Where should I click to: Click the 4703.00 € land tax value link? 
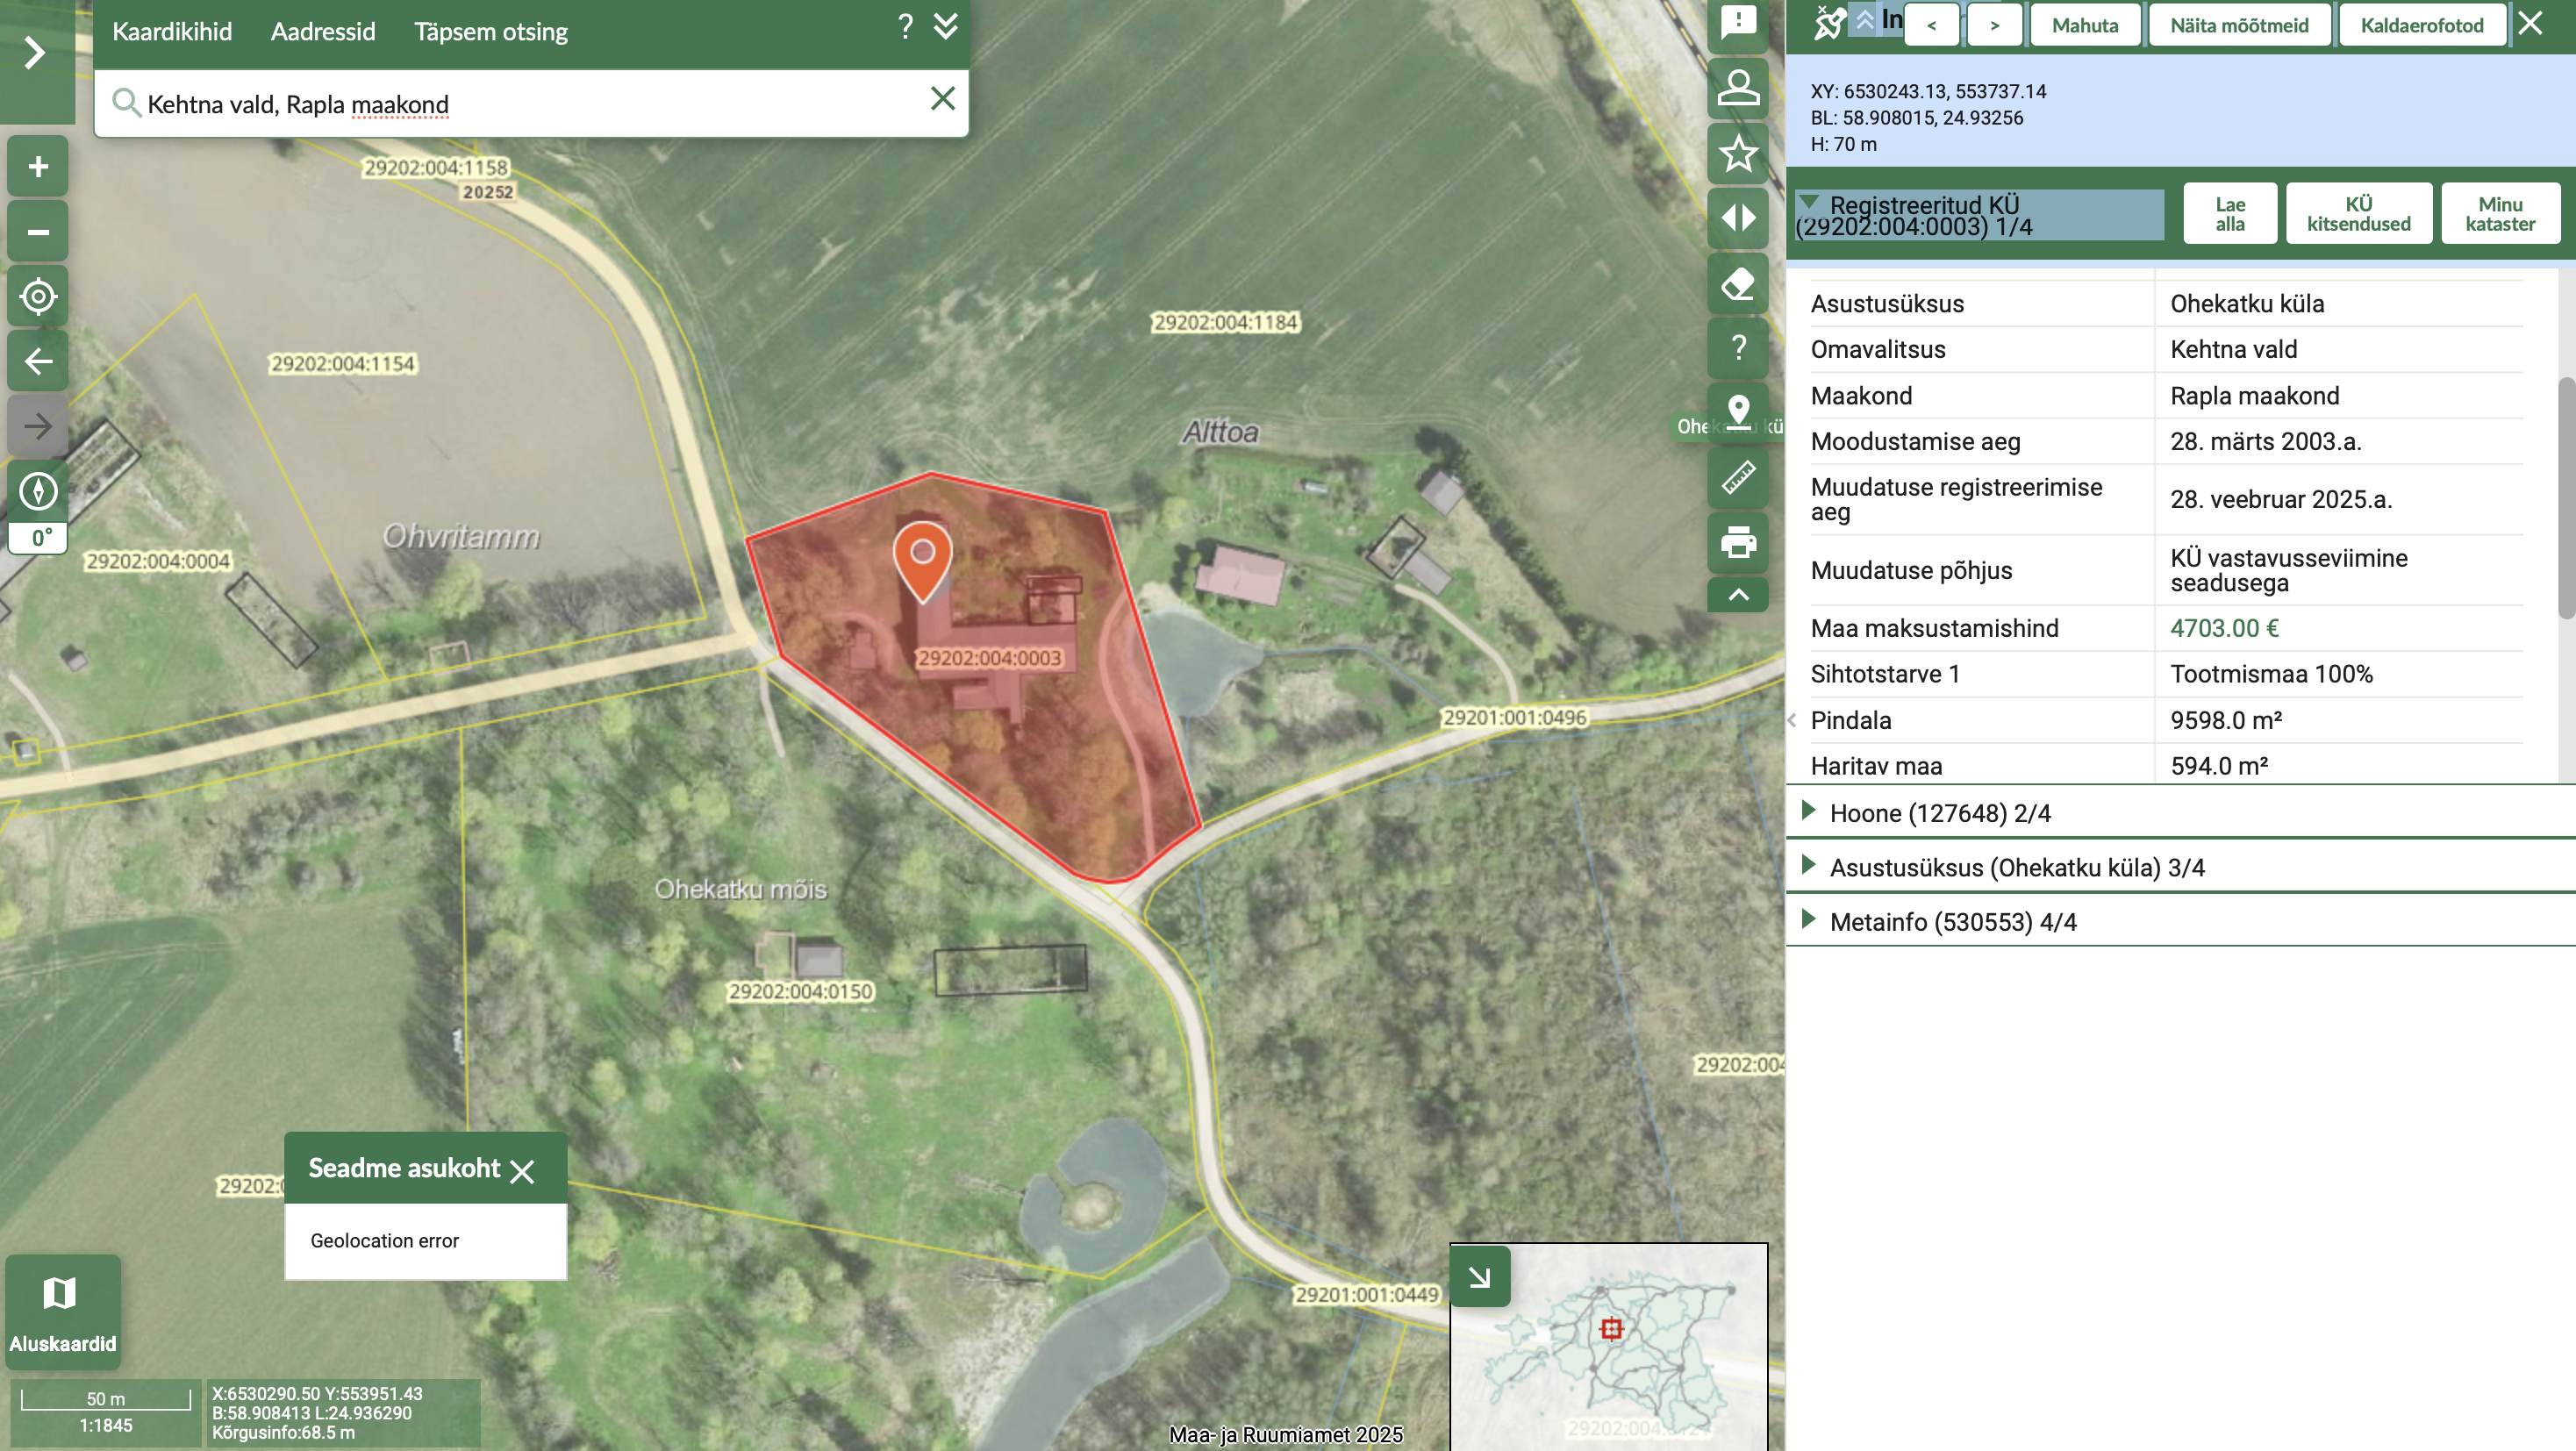pyautogui.click(x=2224, y=628)
